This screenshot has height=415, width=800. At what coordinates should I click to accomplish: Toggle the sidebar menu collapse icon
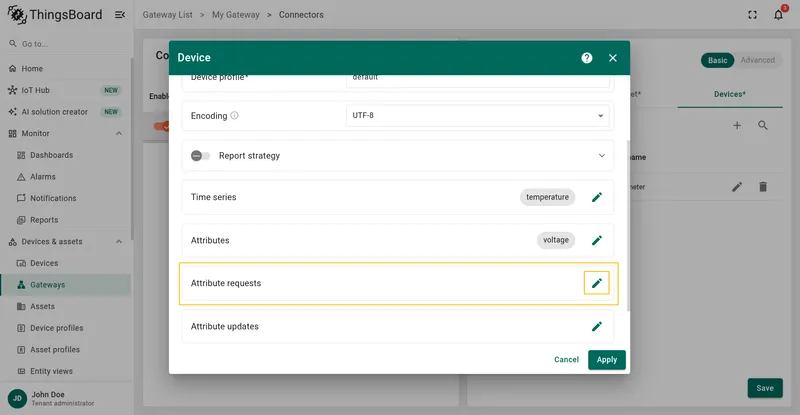[120, 15]
